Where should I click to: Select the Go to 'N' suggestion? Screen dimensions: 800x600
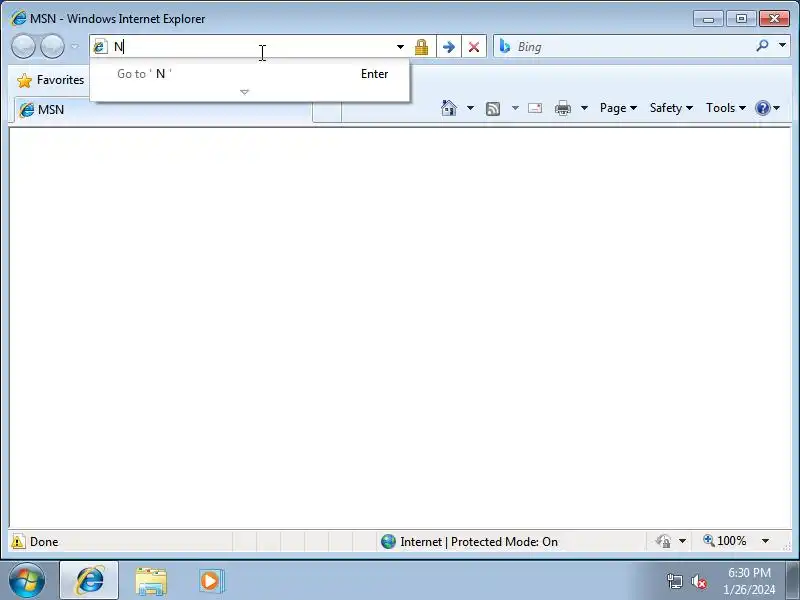[250, 74]
